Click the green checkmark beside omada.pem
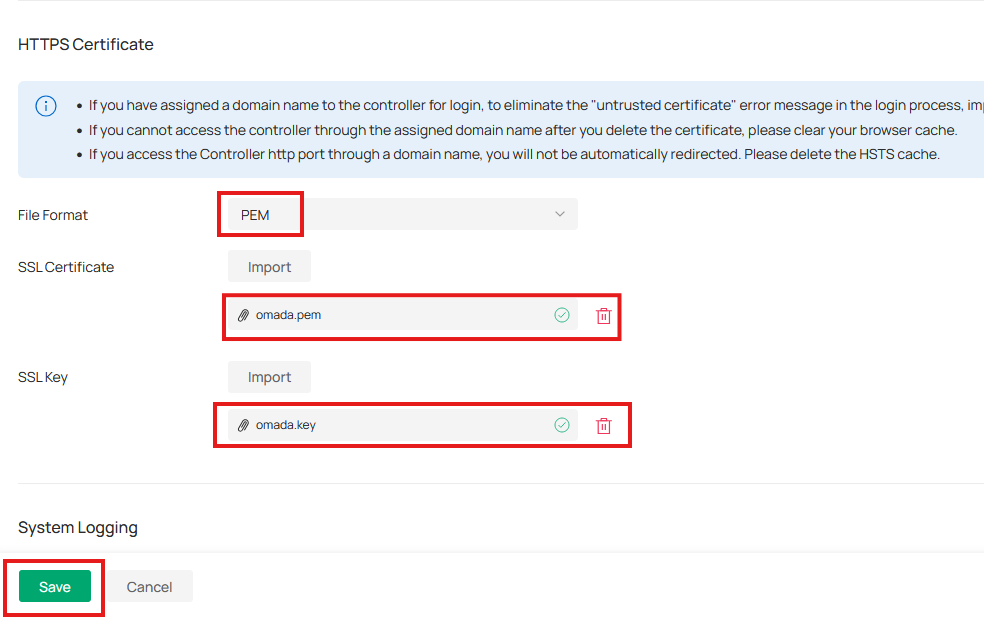Viewport: 984px width, 618px height. [562, 314]
